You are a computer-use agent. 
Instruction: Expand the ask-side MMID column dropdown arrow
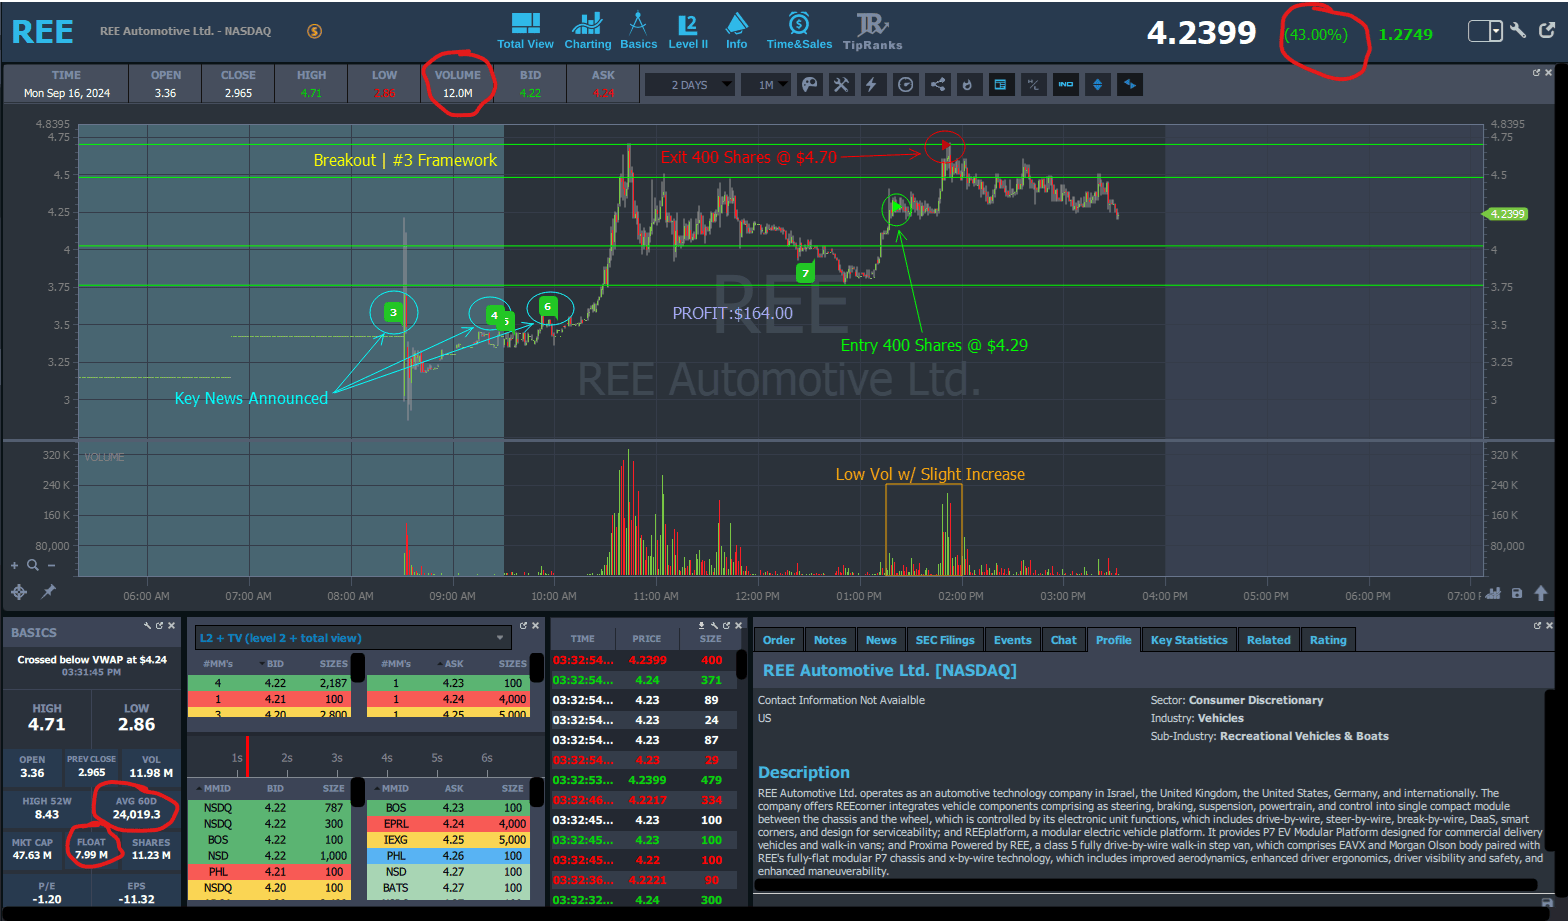coord(375,789)
